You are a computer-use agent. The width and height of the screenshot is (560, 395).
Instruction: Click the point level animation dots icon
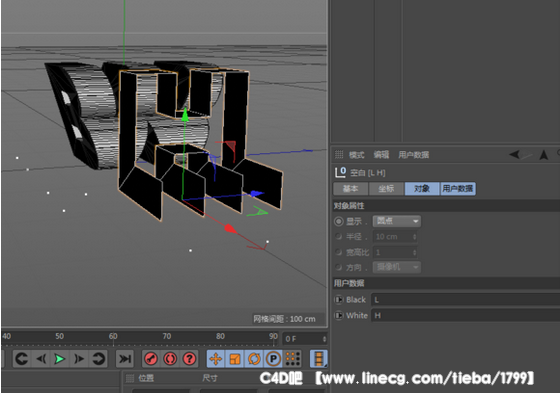pyautogui.click(x=293, y=359)
